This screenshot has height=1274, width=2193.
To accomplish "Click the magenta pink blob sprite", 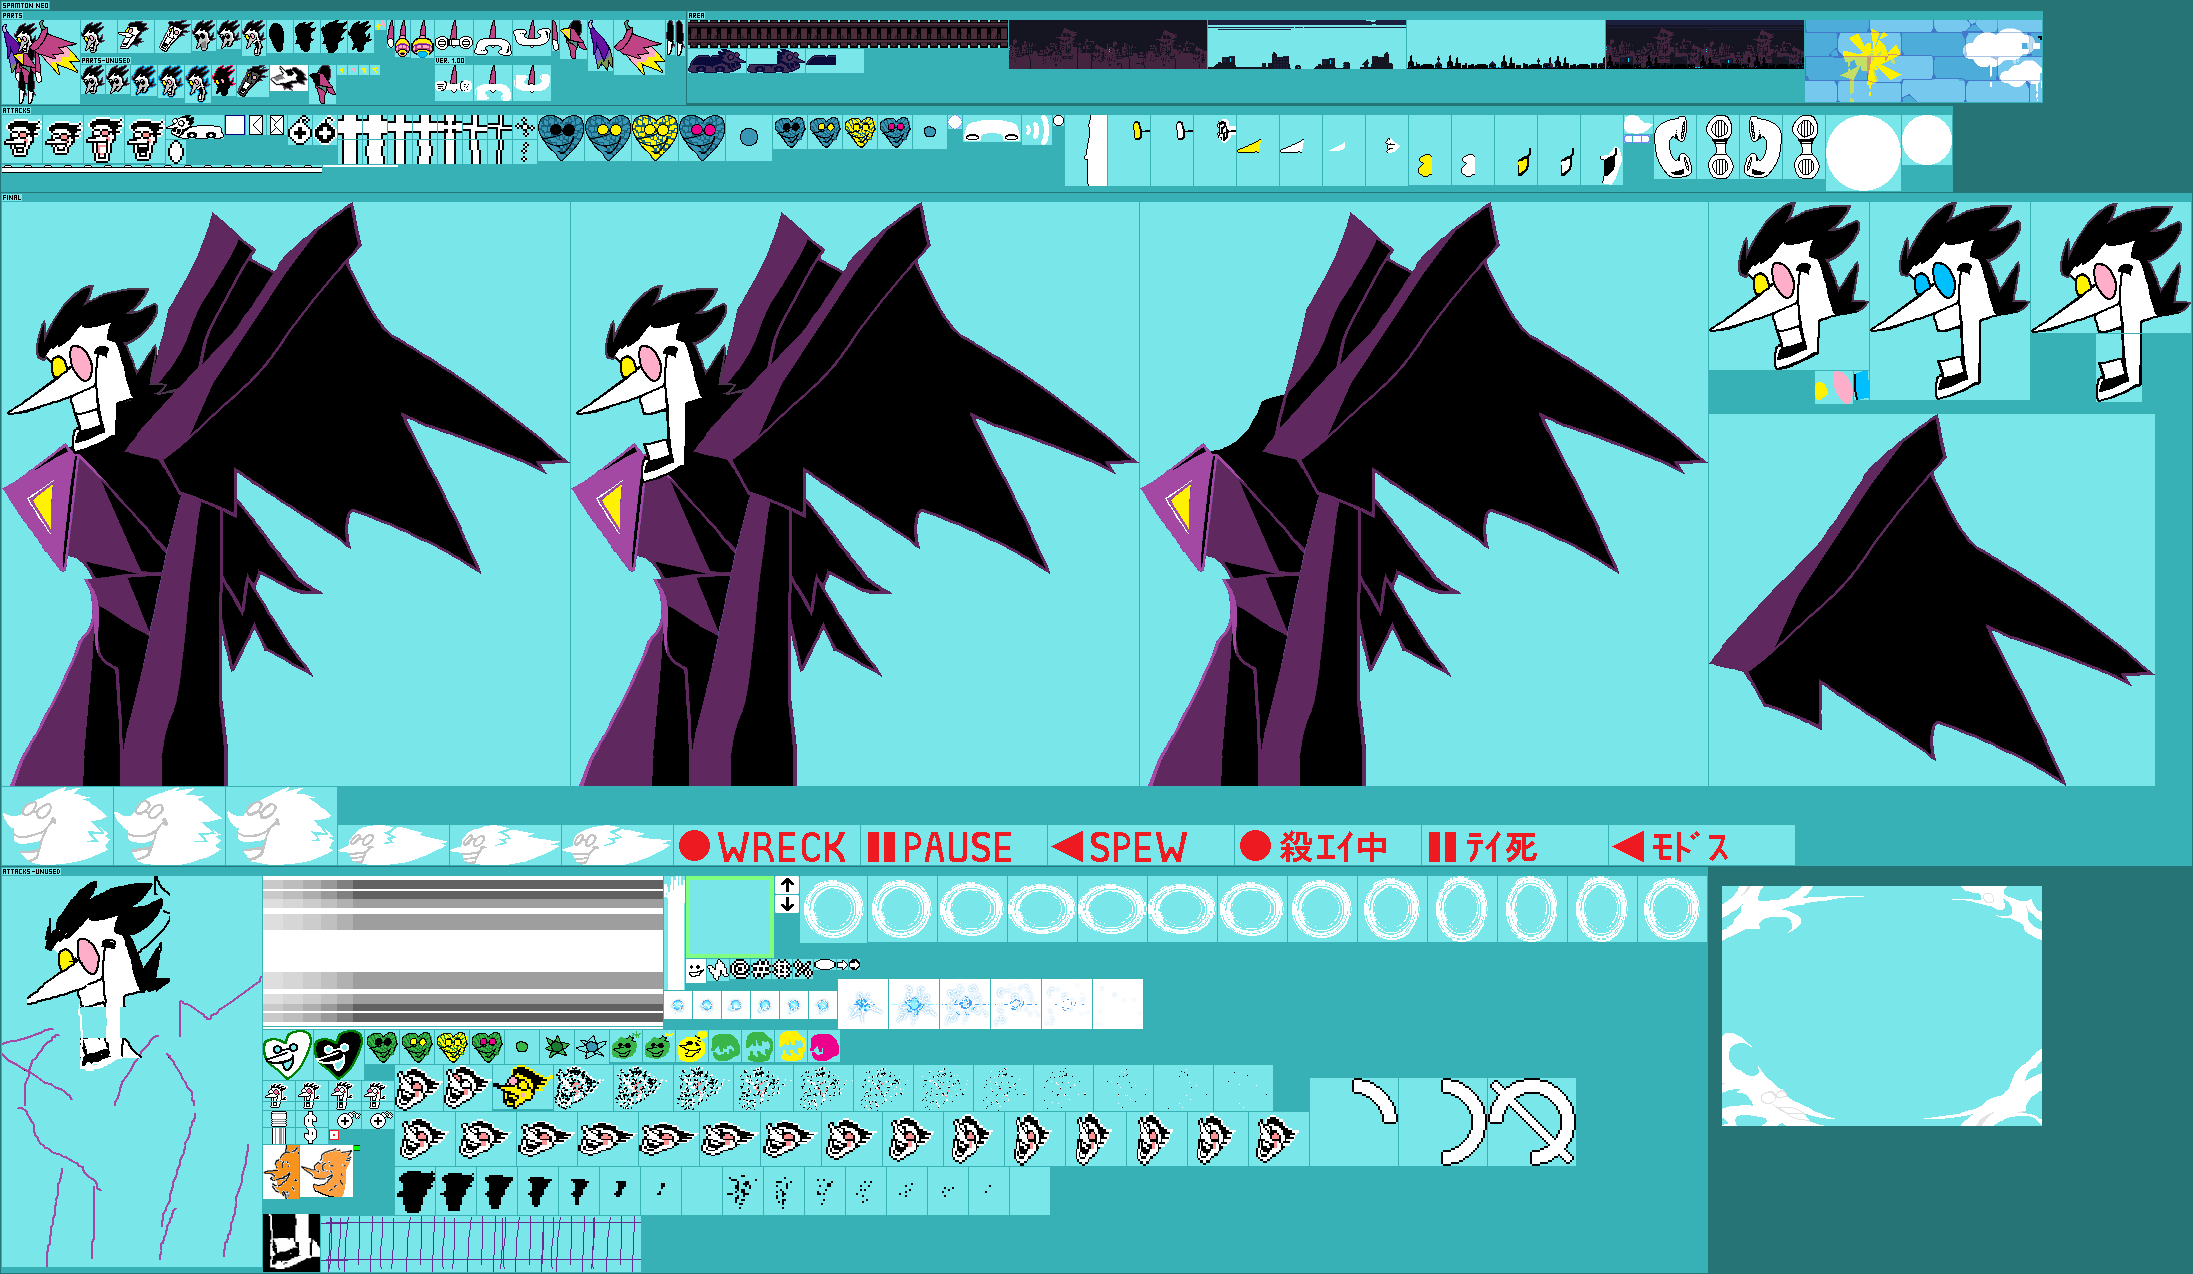I will click(824, 1047).
